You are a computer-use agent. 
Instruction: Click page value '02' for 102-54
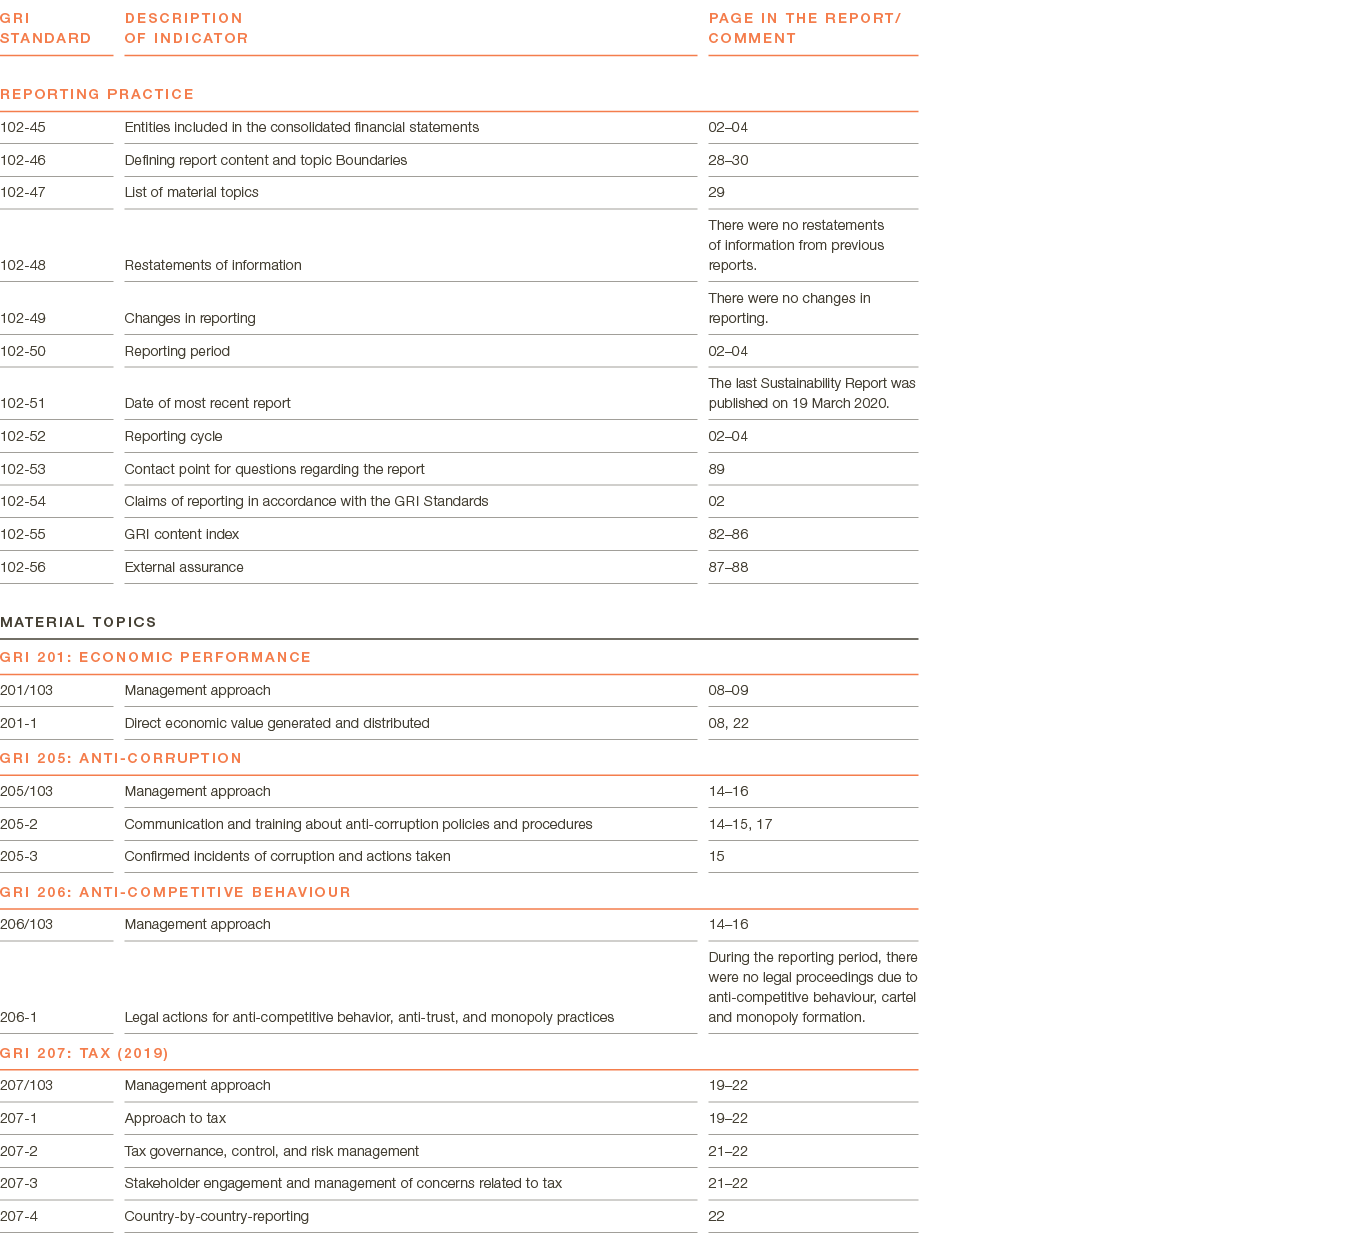tap(717, 501)
